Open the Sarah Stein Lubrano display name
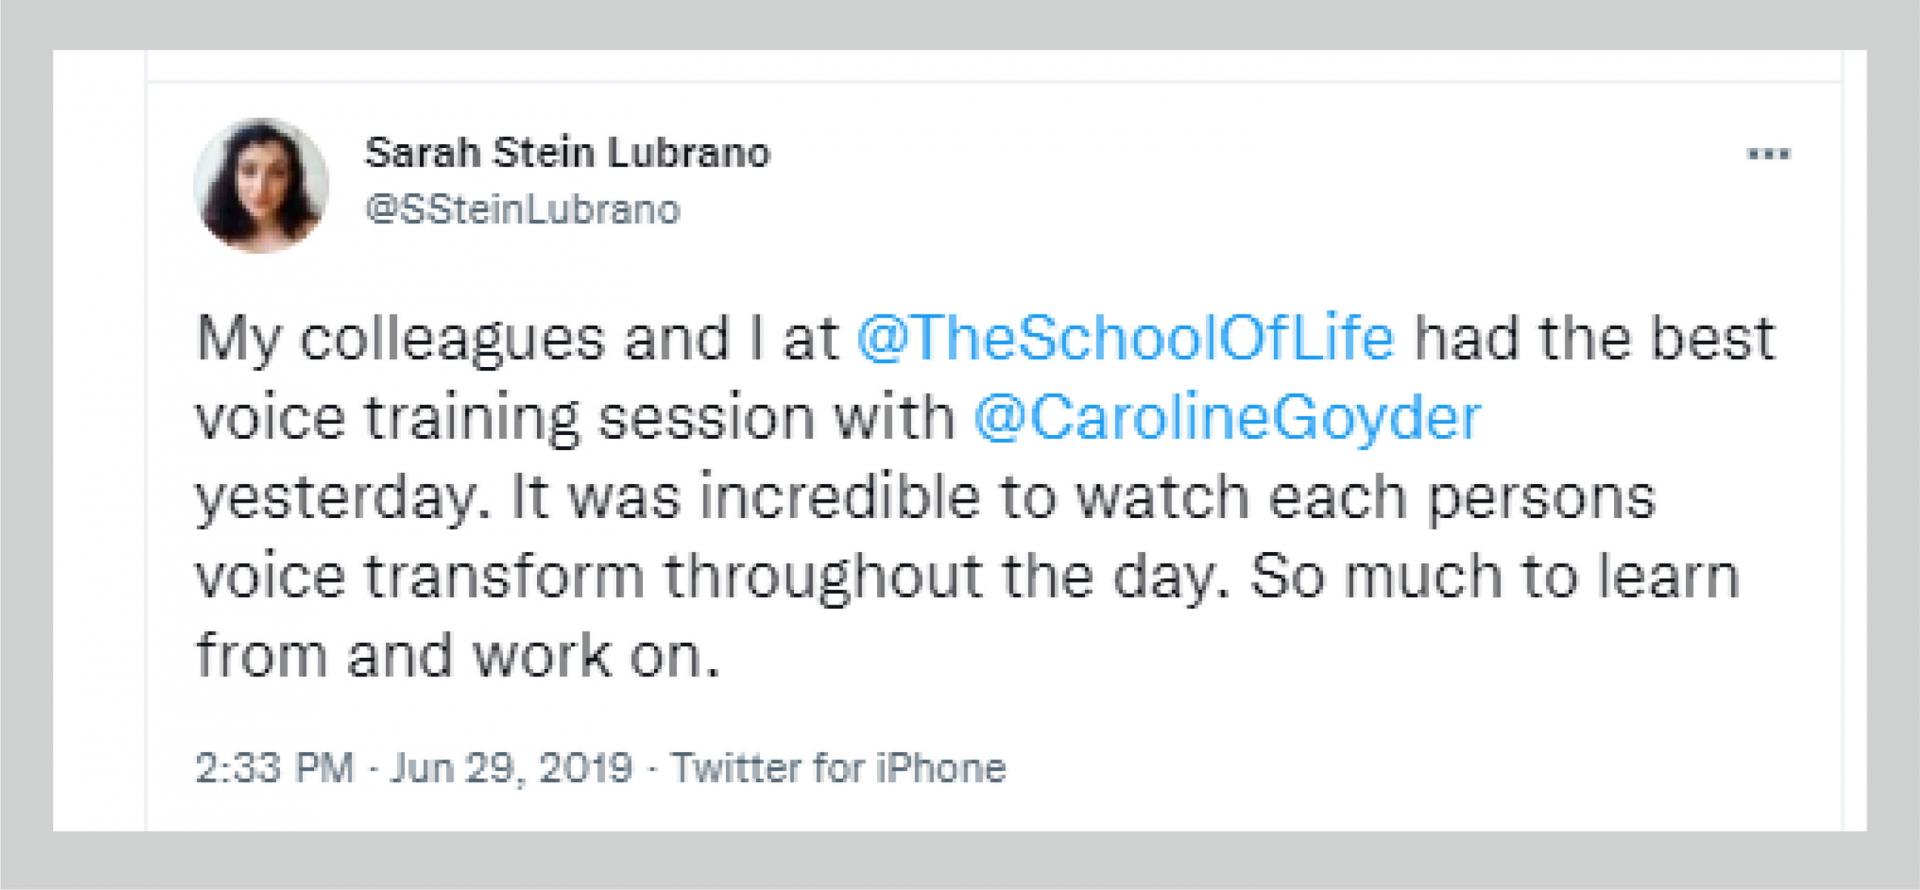Image resolution: width=1920 pixels, height=890 pixels. click(567, 153)
